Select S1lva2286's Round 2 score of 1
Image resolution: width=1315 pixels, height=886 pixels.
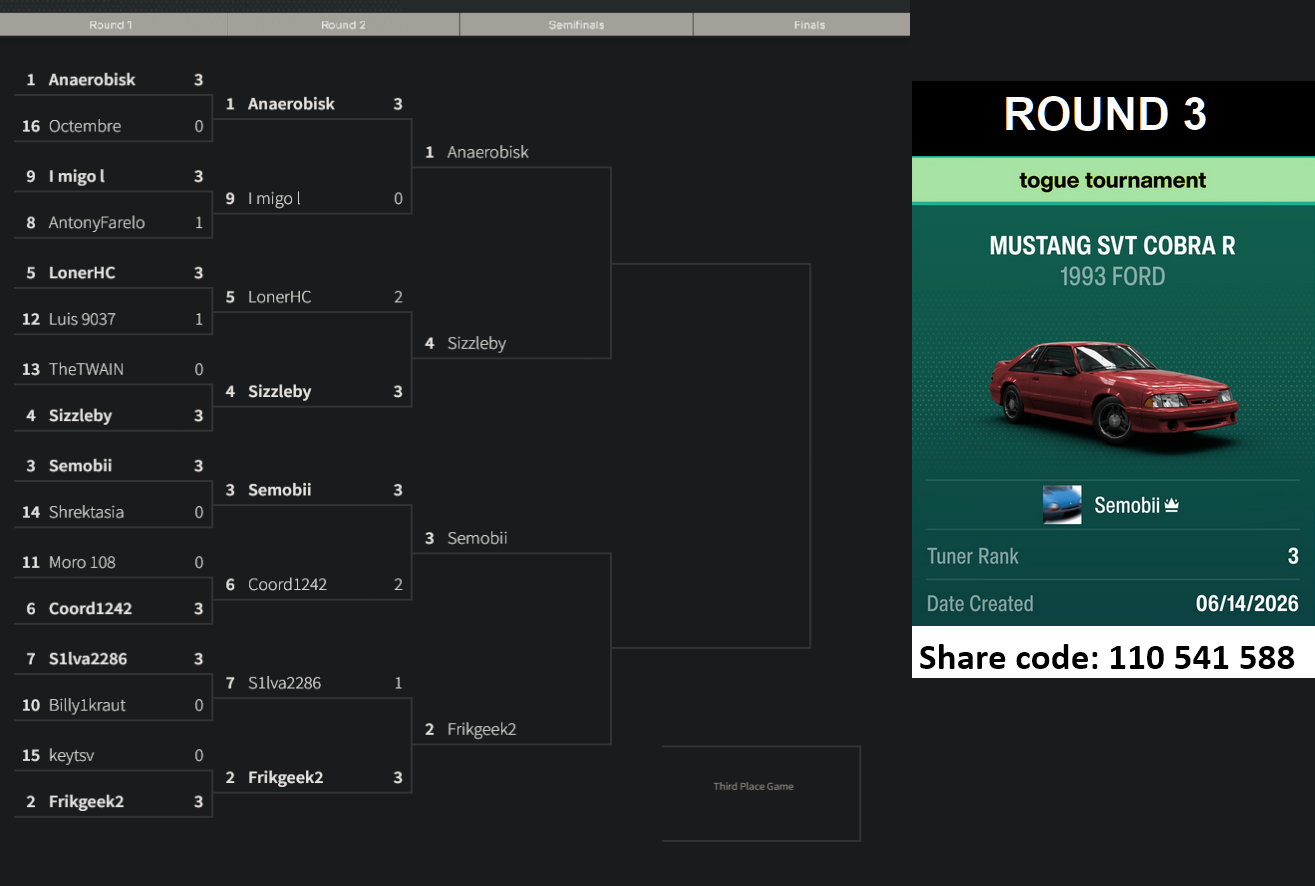click(398, 683)
